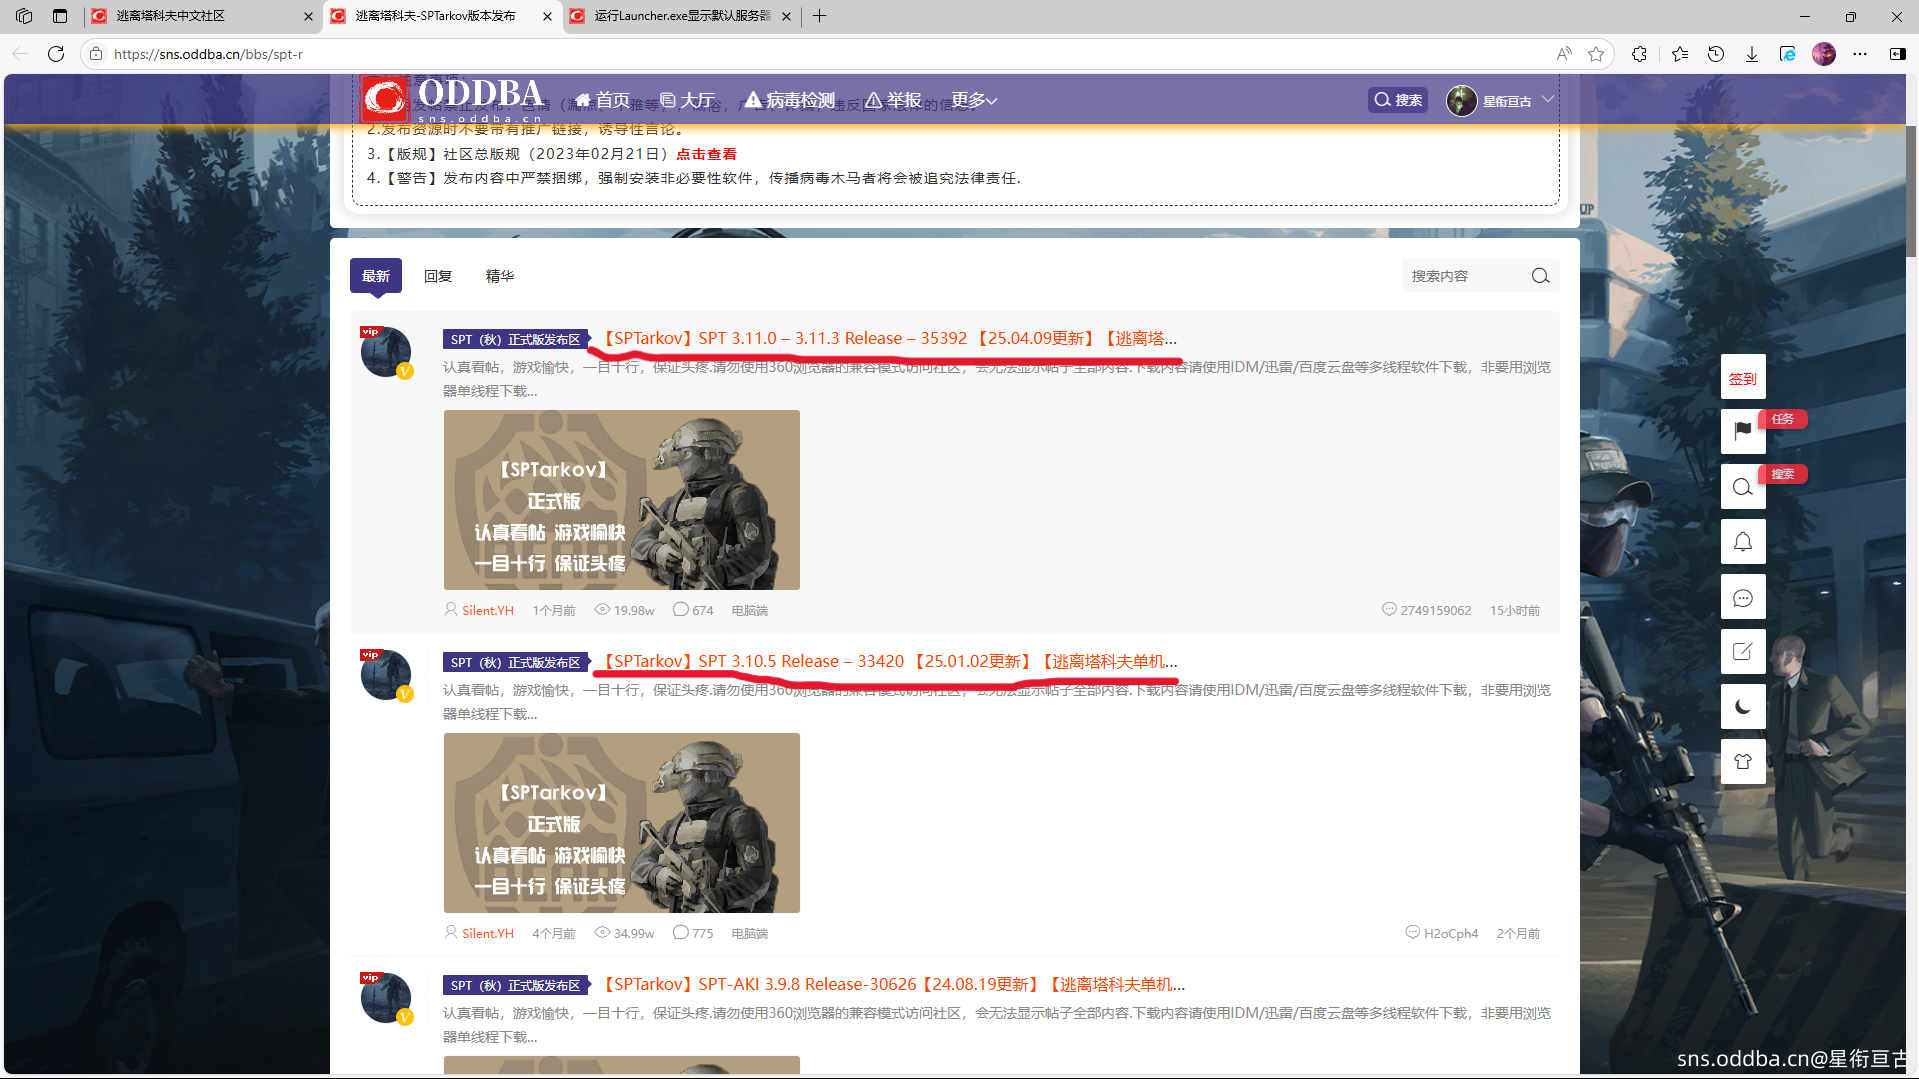Image resolution: width=1919 pixels, height=1079 pixels.
Task: Click the ODDBA site logo
Action: point(453,99)
